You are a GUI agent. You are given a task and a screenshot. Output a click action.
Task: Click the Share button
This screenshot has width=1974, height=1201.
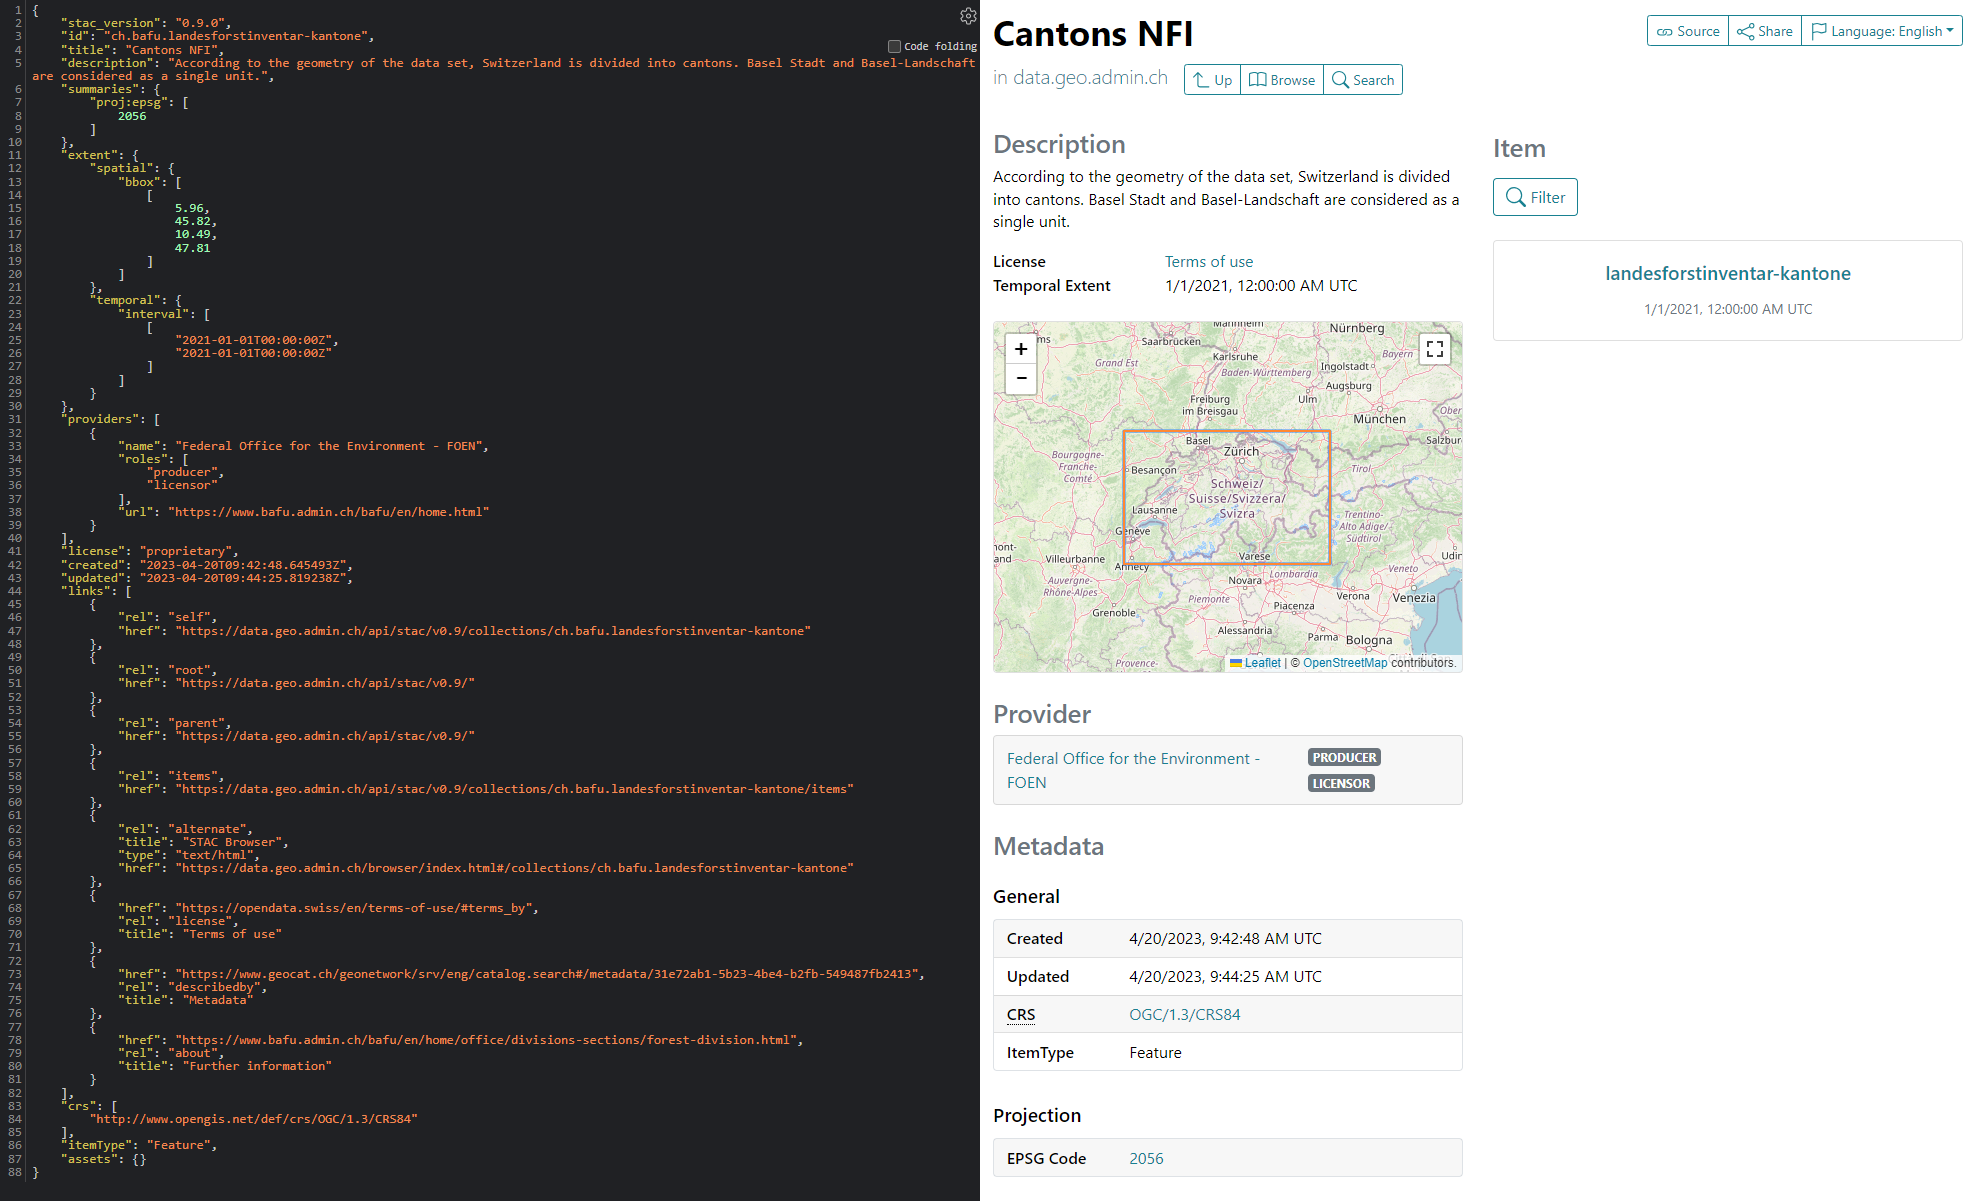[1764, 31]
